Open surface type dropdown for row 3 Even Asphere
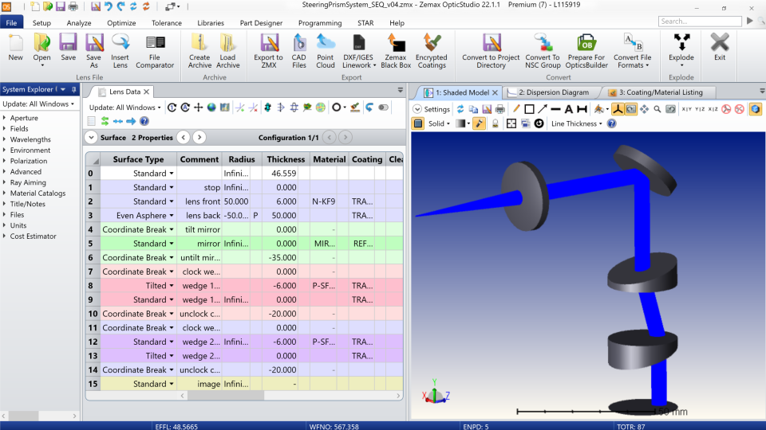 171,215
